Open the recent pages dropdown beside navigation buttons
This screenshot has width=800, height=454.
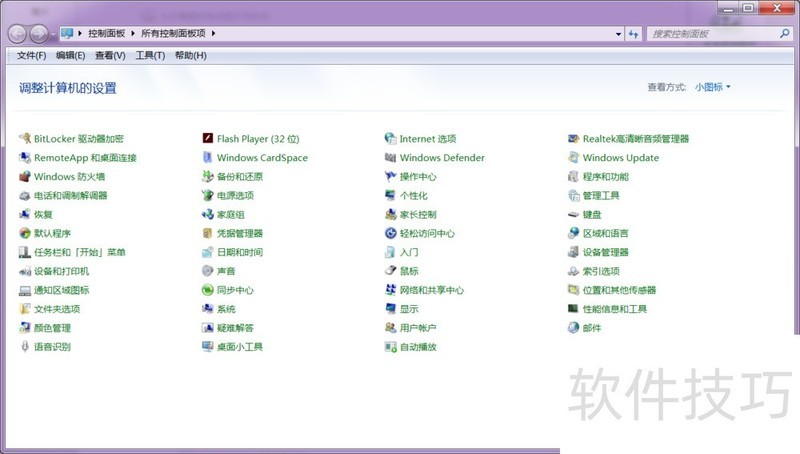(x=53, y=34)
